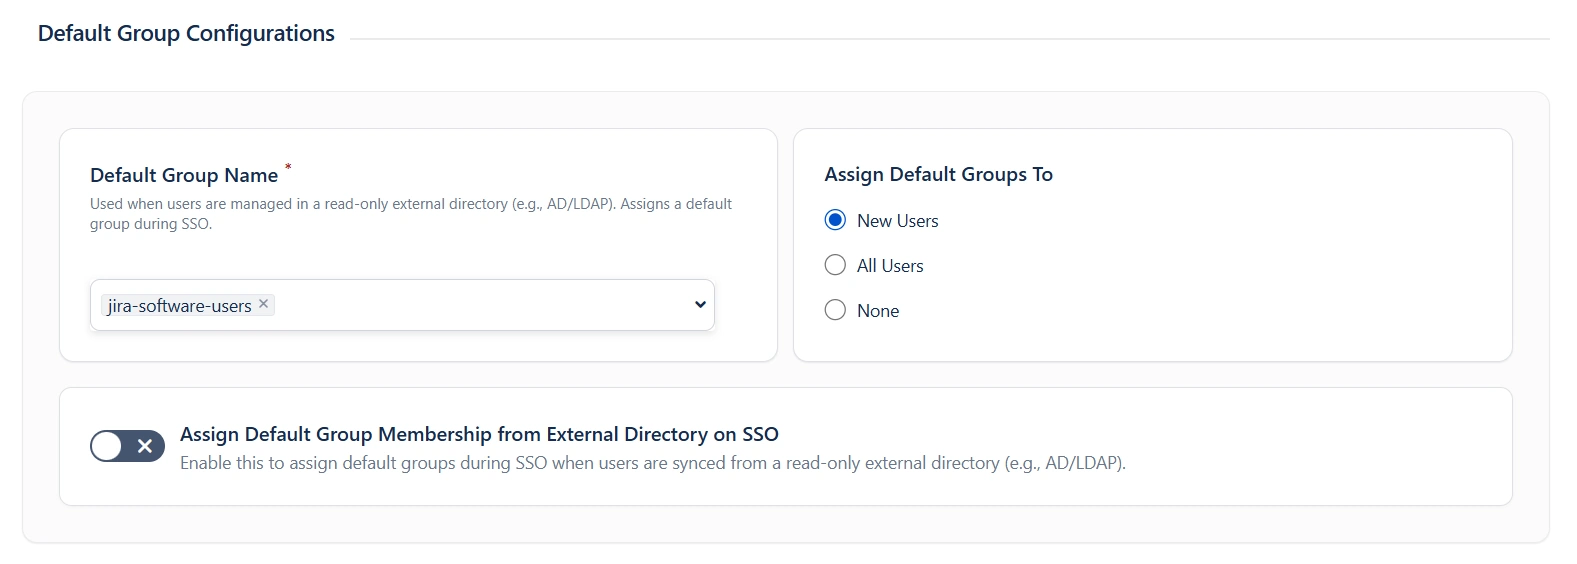This screenshot has width=1577, height=564.
Task: Click the red required asterisk
Action: coord(288,167)
